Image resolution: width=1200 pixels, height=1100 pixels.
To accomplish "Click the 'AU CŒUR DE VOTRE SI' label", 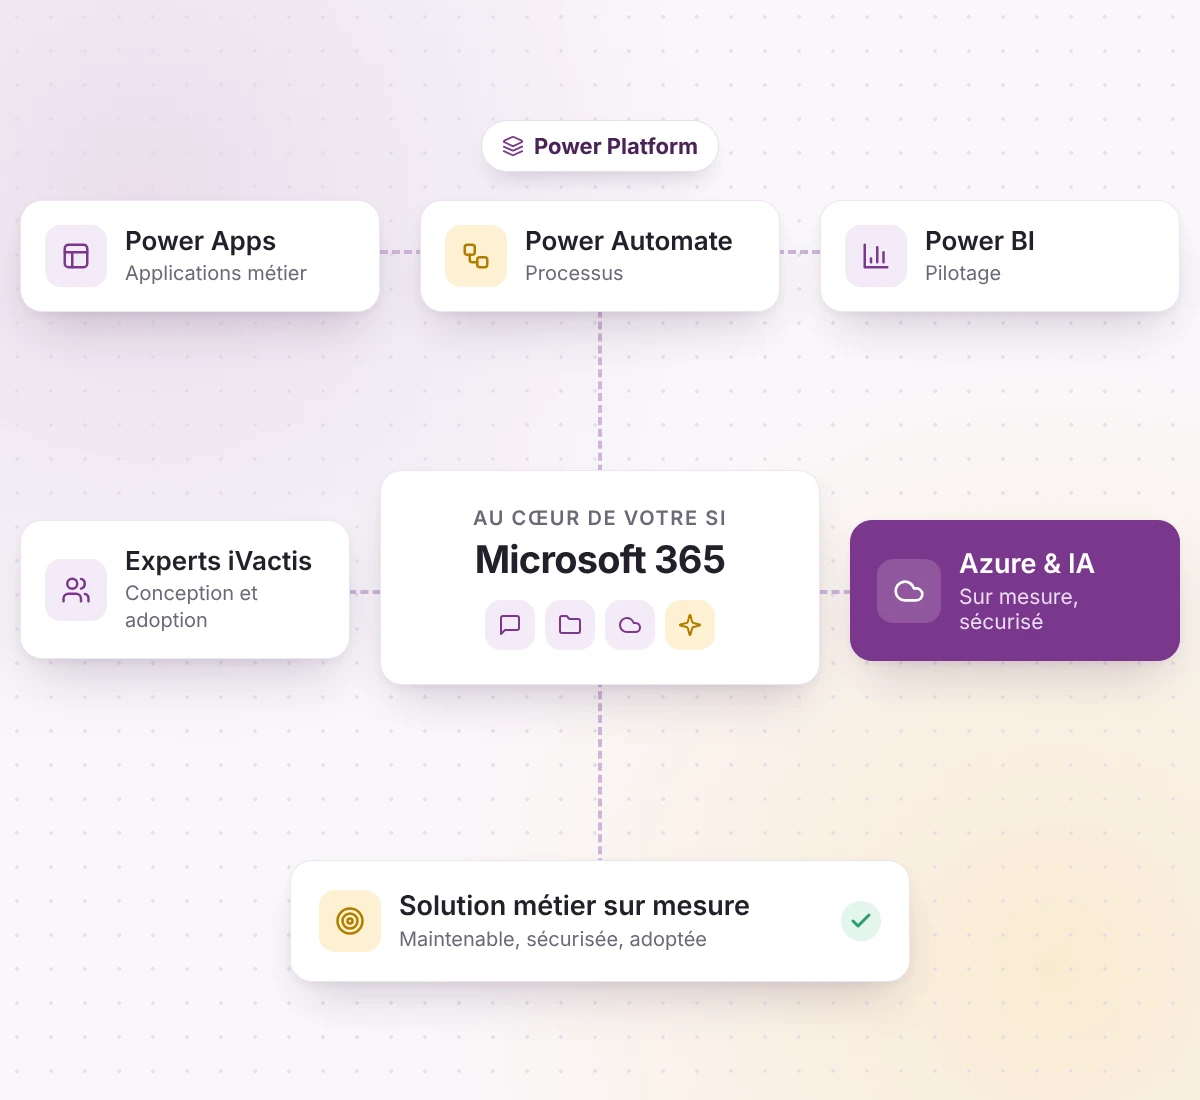I will [600, 518].
